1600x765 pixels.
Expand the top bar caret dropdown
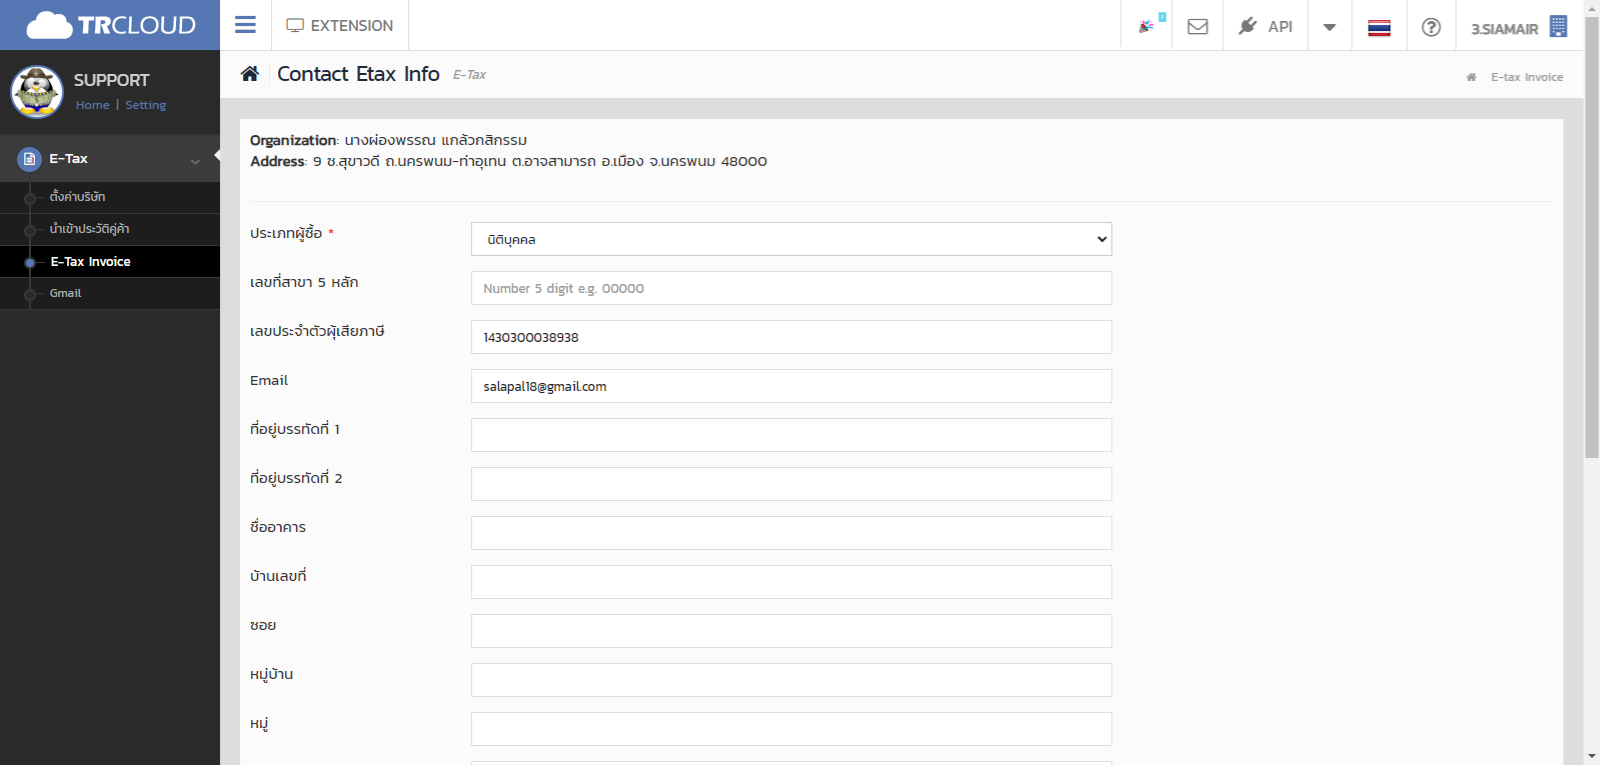[x=1329, y=27]
